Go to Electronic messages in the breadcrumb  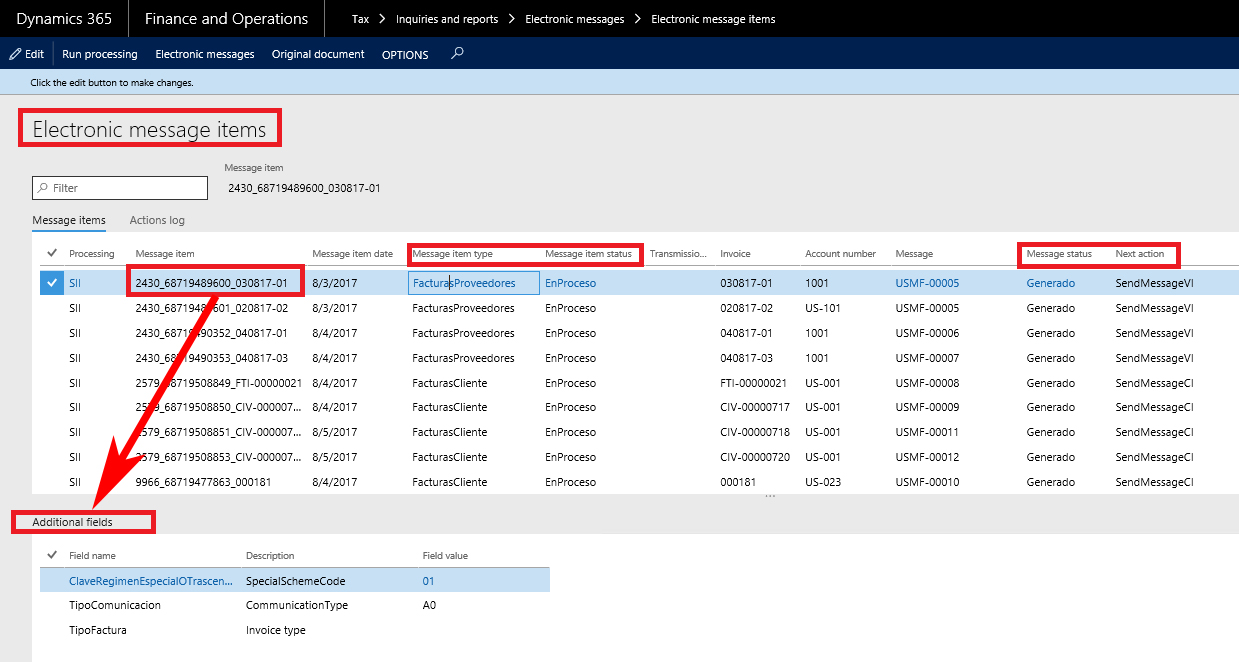574,19
